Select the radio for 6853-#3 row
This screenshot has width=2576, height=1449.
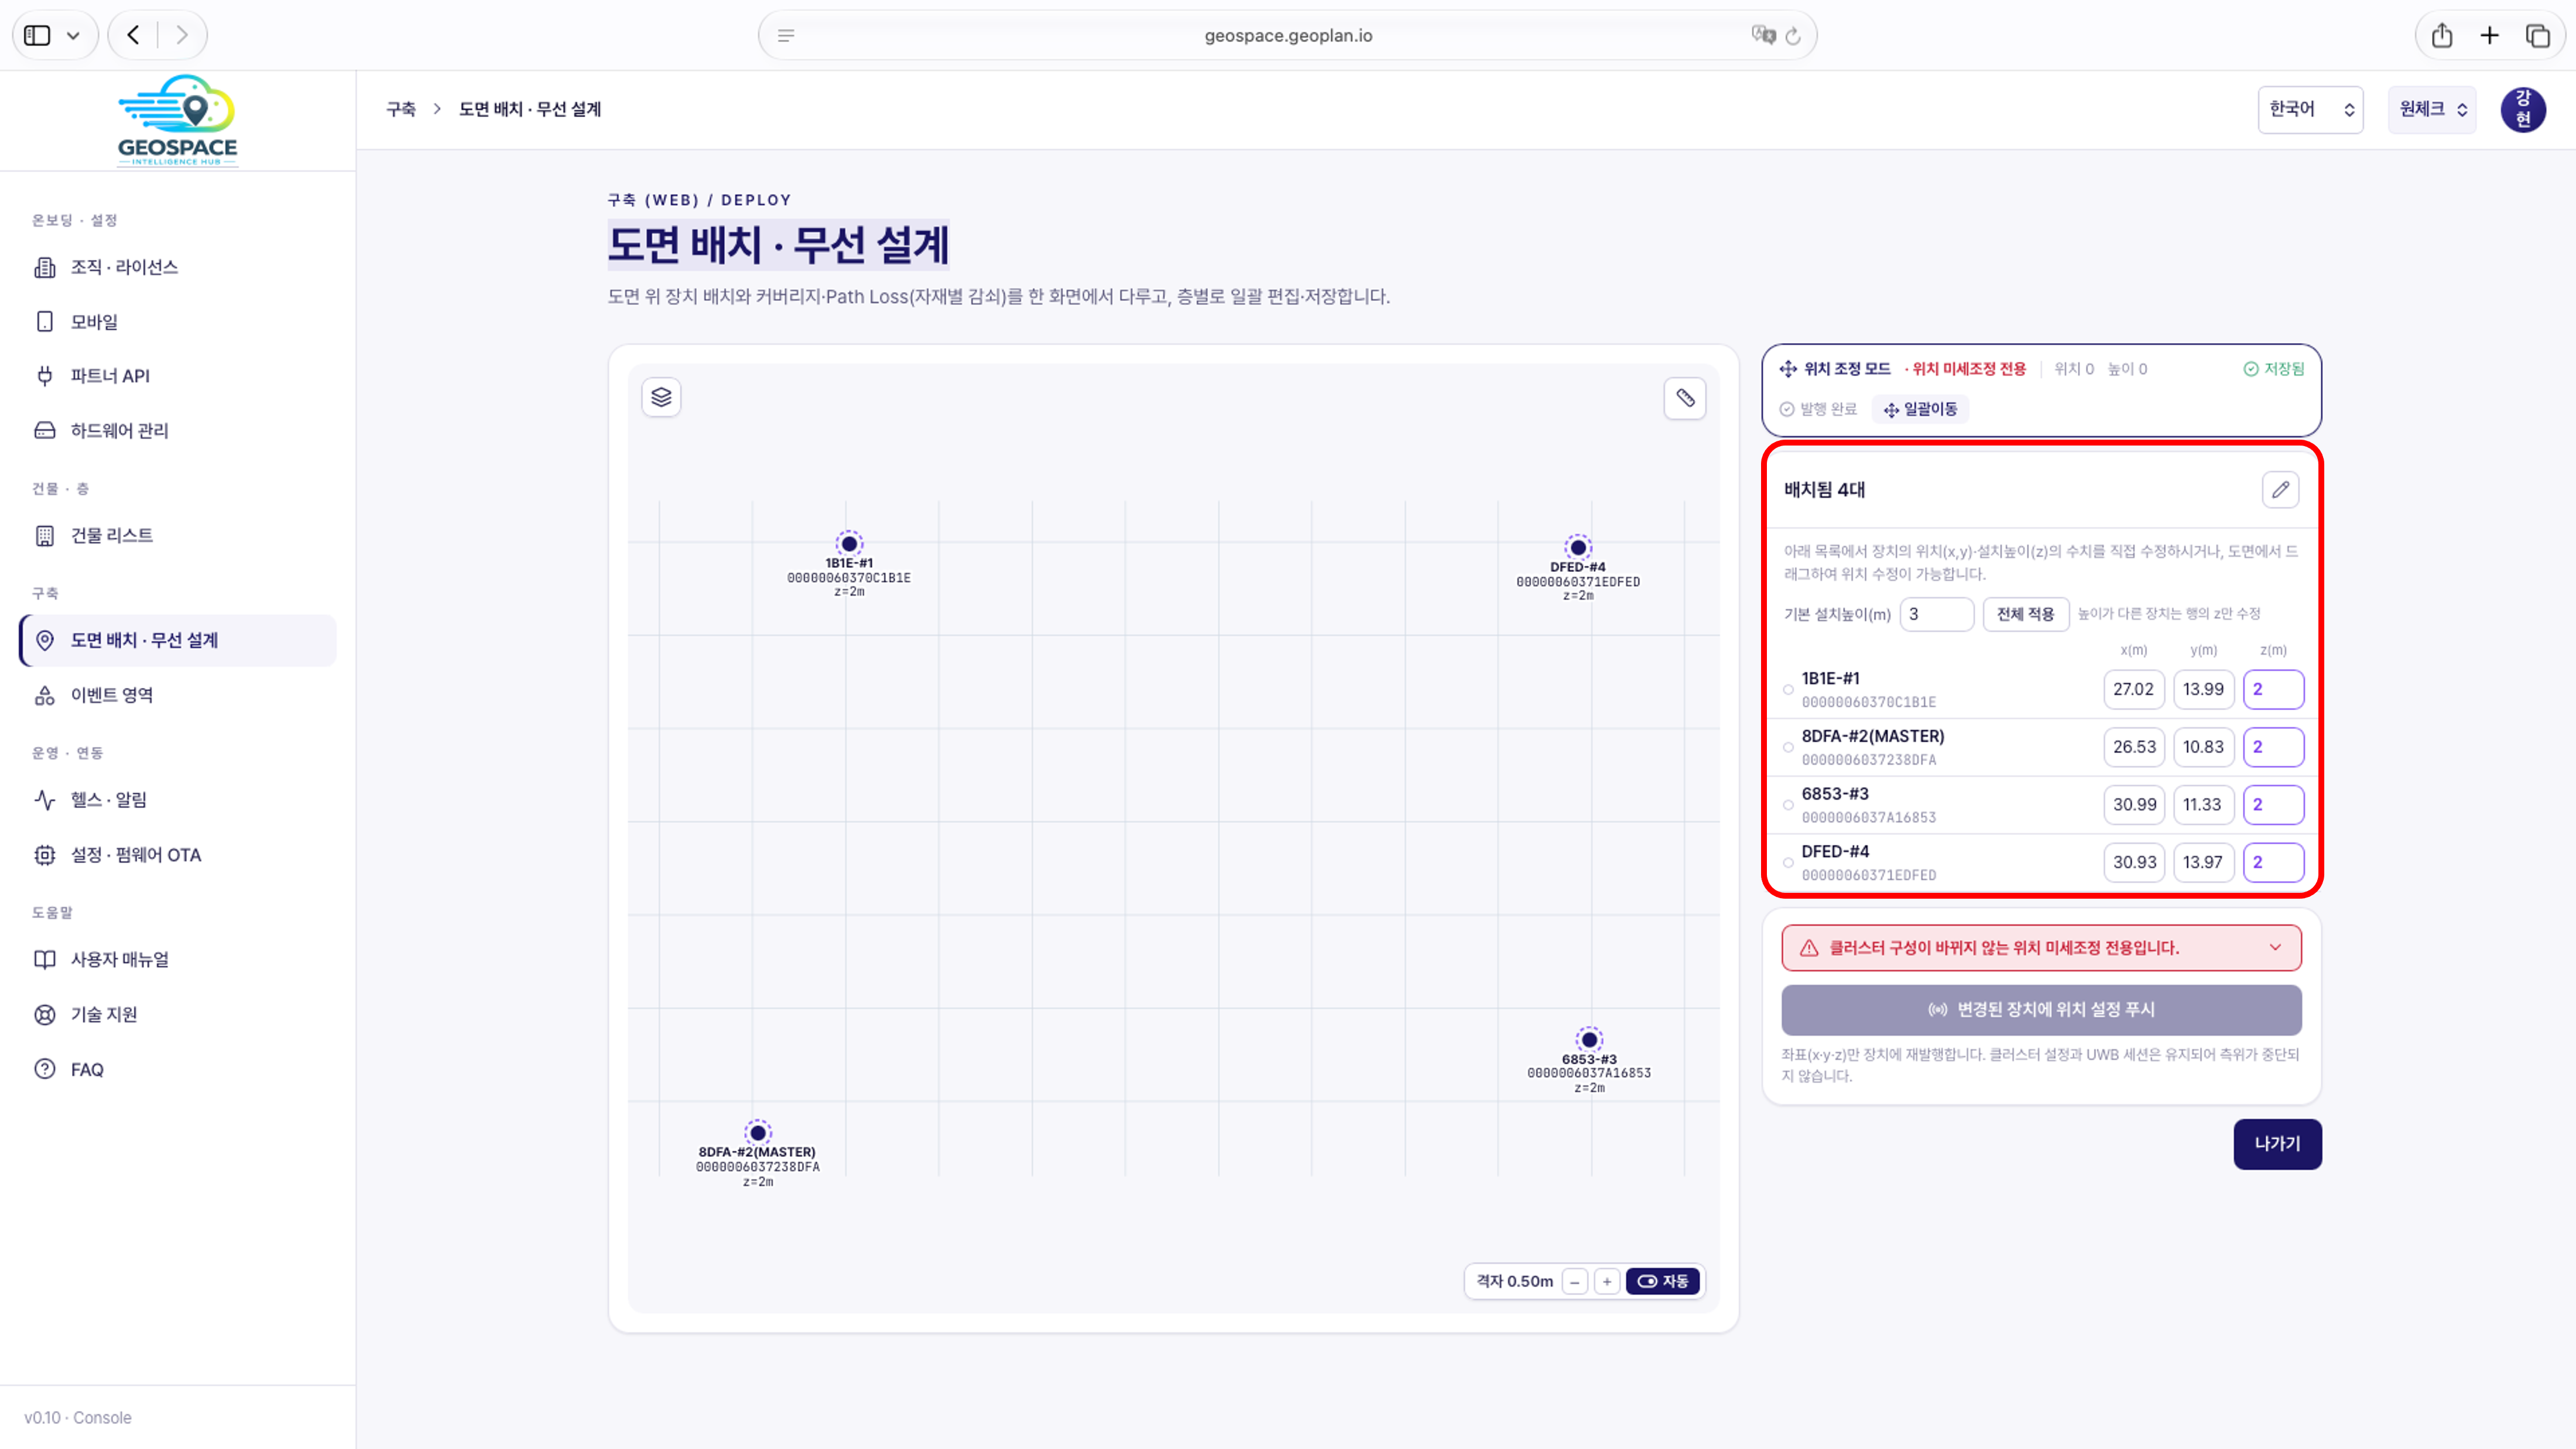click(x=1788, y=805)
